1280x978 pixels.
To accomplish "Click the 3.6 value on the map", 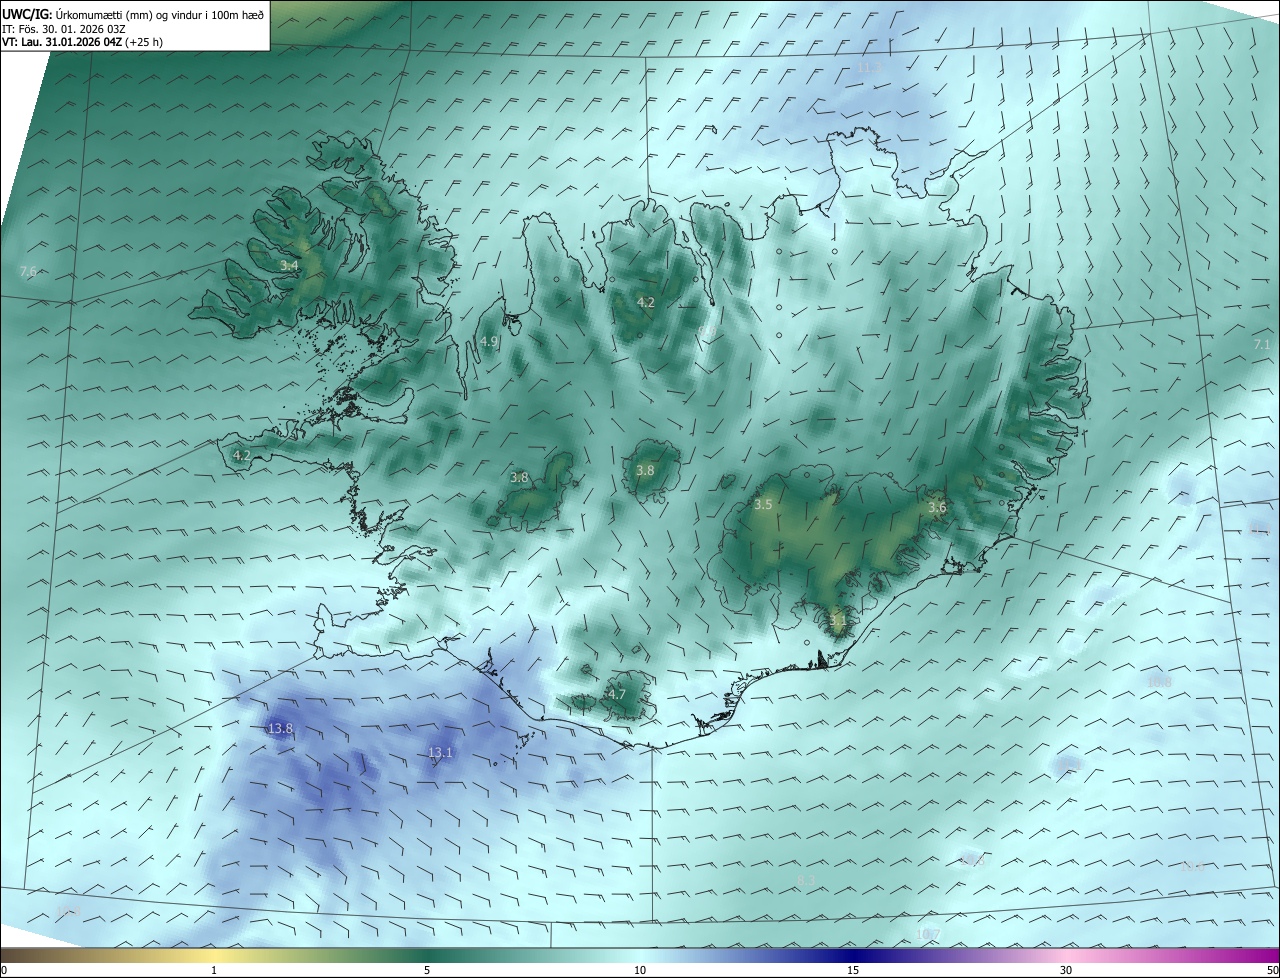I will click(937, 508).
